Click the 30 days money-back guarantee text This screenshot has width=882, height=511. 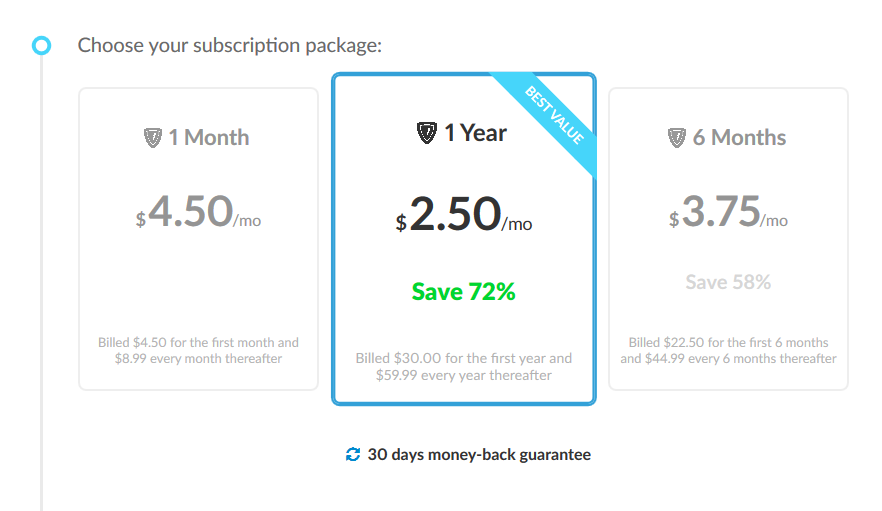point(479,455)
